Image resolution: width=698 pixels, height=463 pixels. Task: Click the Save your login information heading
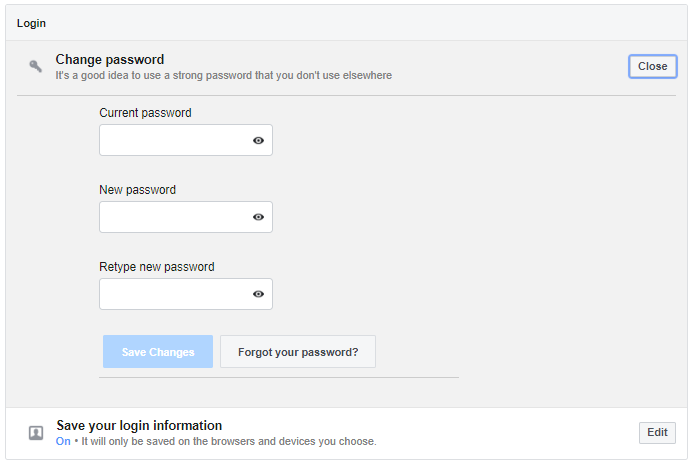[x=139, y=426]
